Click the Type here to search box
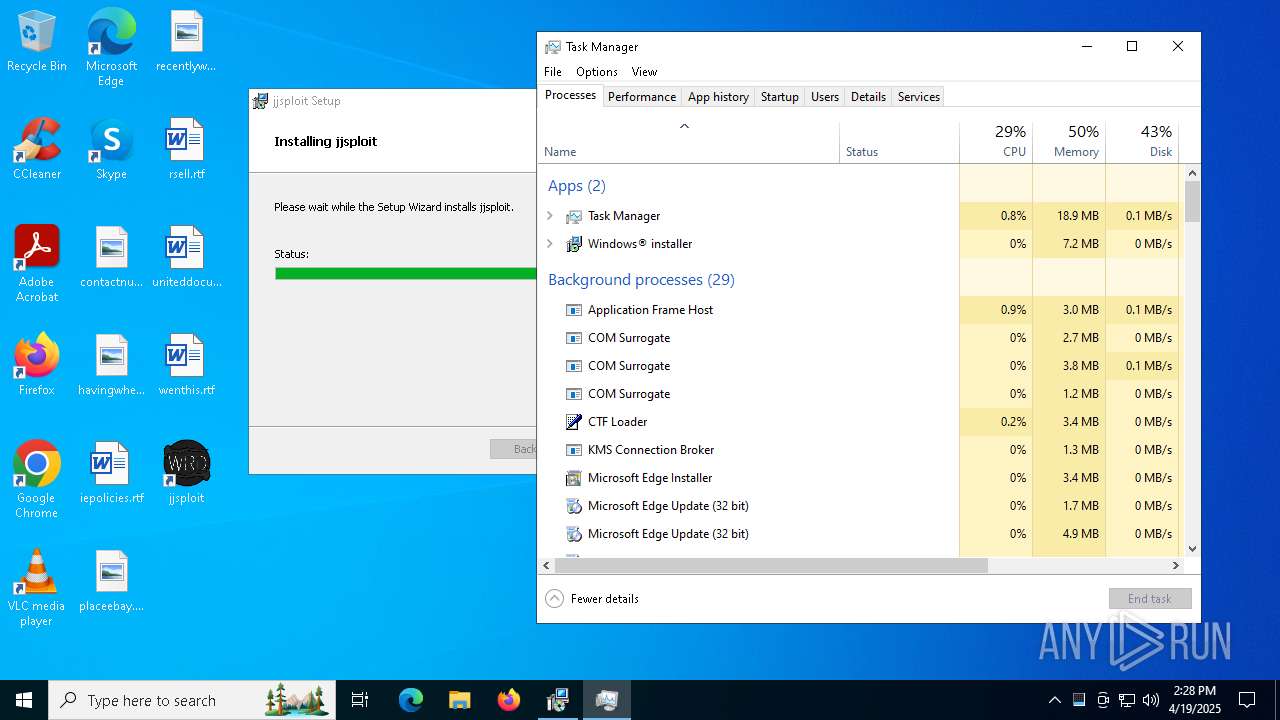The width and height of the screenshot is (1280, 720). [192, 700]
